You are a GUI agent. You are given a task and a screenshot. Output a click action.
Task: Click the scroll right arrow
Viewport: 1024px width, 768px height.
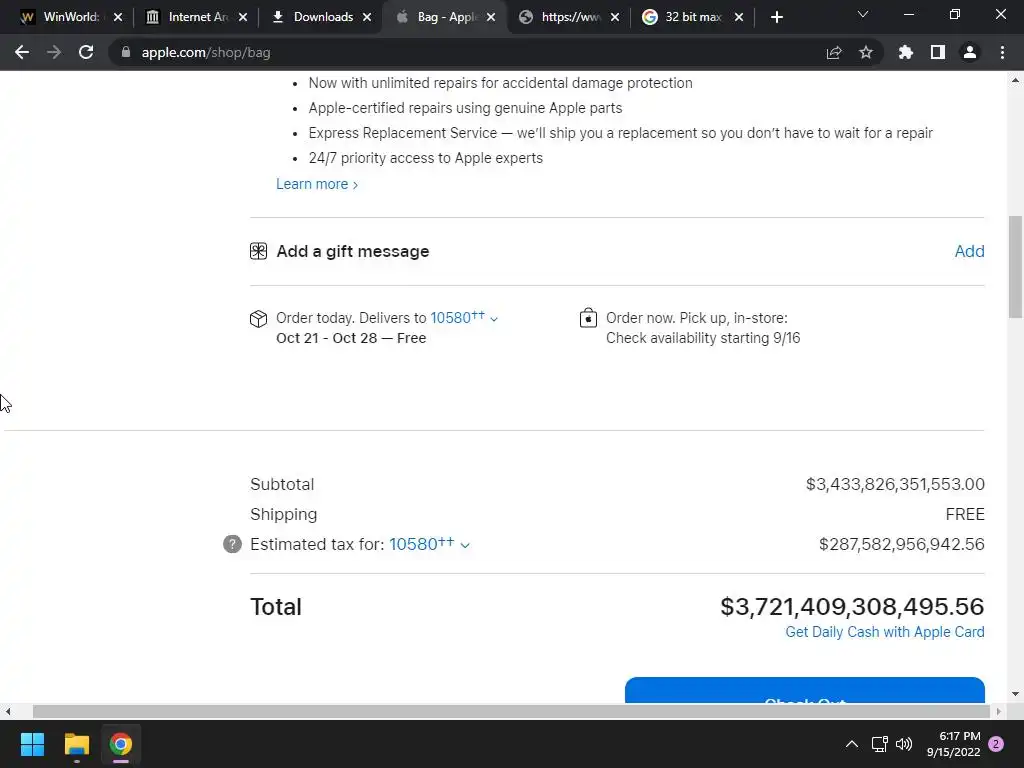pyautogui.click(x=998, y=711)
